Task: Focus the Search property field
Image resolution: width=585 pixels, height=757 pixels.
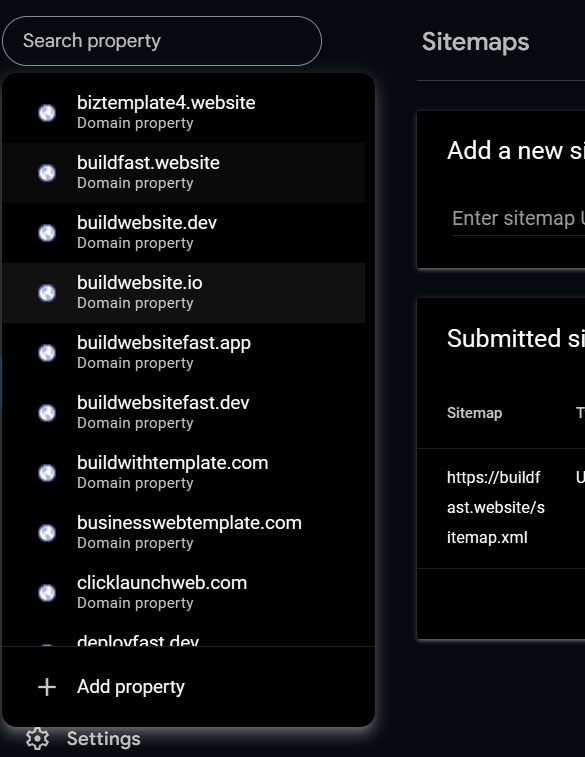Action: (162, 41)
